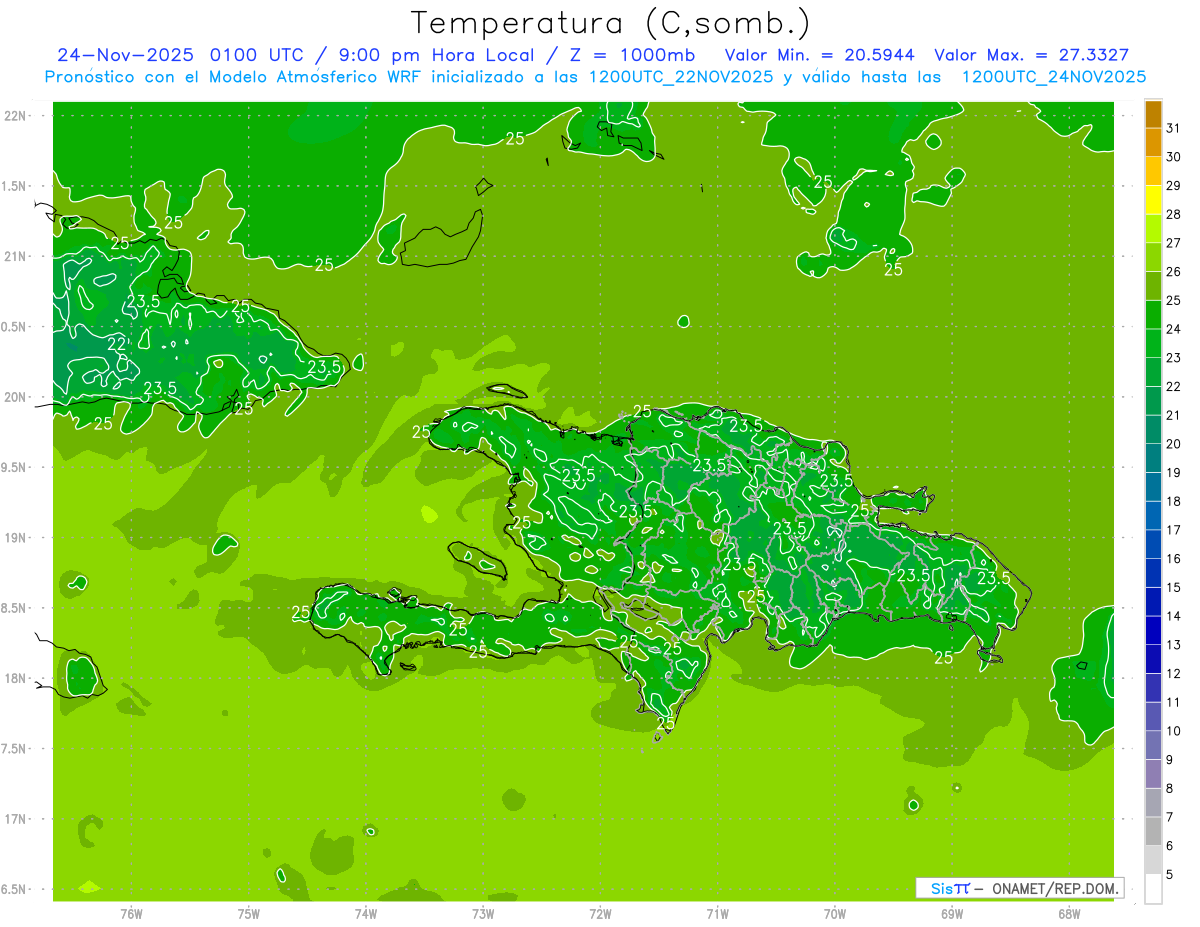Select the dark orange swatch above 31

[1153, 114]
